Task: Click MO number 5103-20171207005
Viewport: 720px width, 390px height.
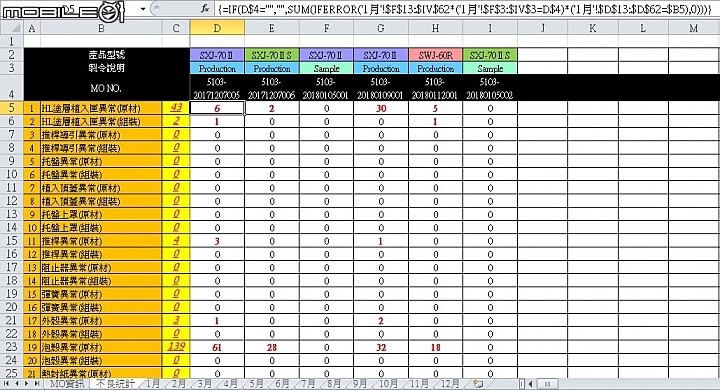Action: click(x=217, y=88)
